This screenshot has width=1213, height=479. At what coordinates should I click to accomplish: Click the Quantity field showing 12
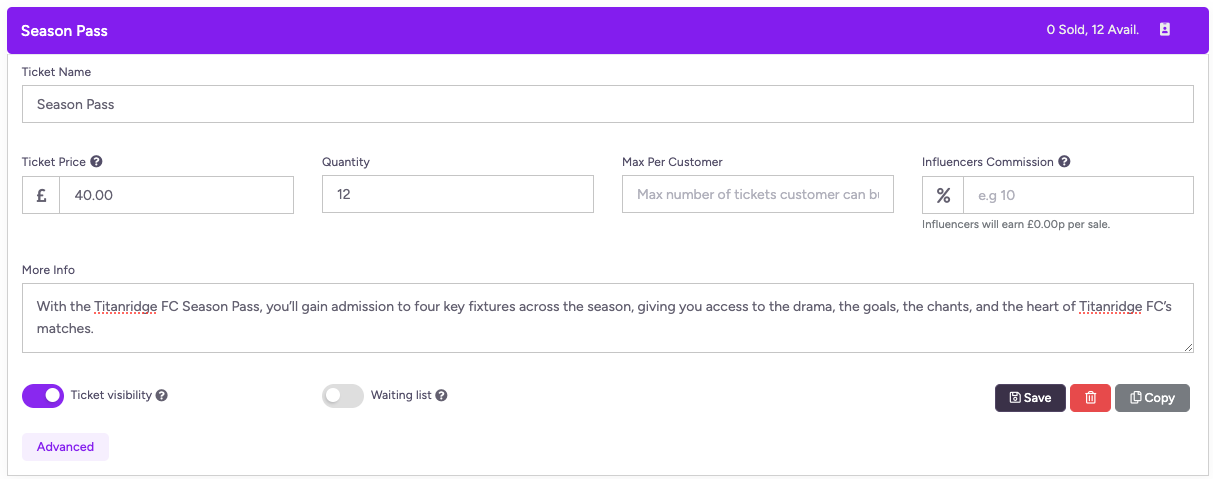(457, 194)
